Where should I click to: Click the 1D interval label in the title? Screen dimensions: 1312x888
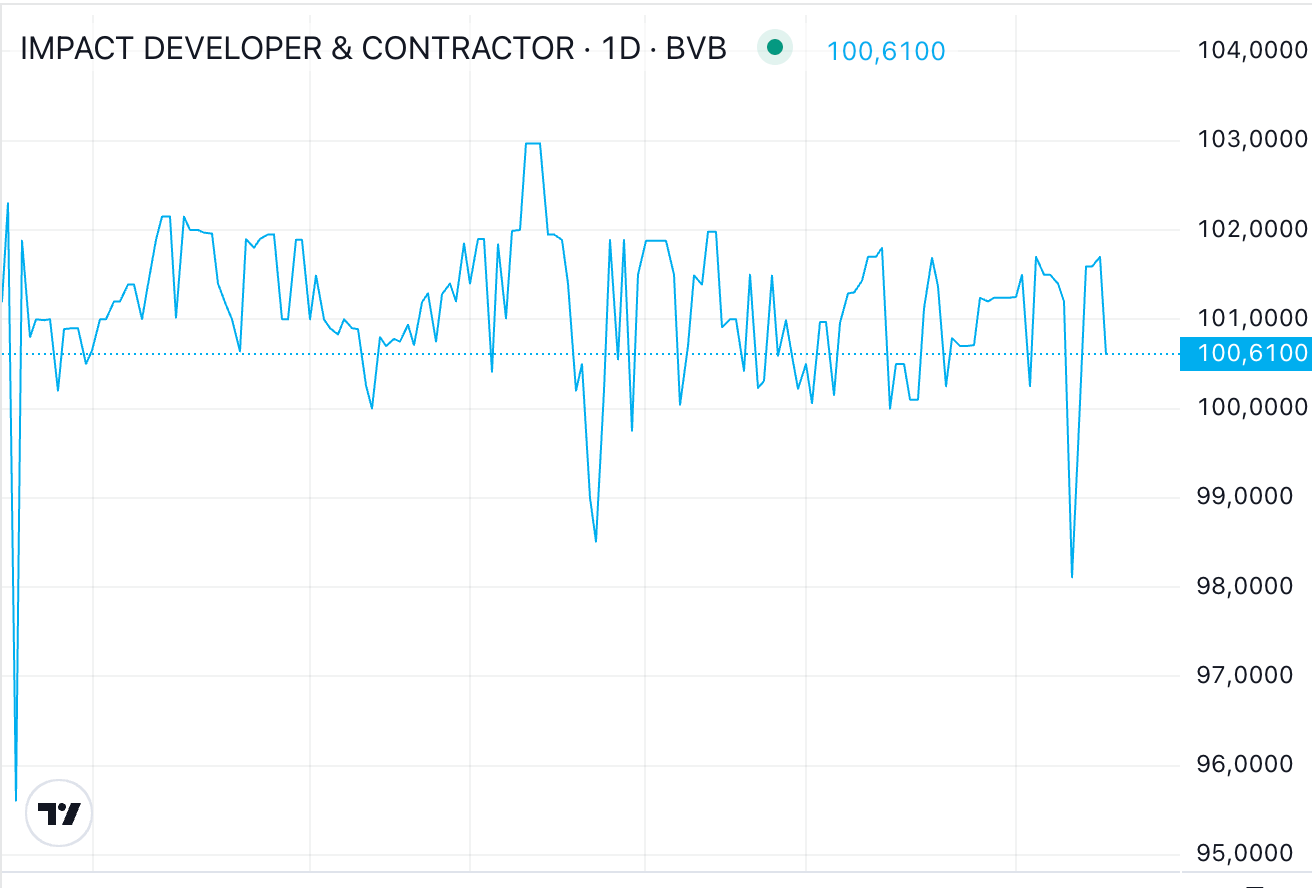(620, 48)
